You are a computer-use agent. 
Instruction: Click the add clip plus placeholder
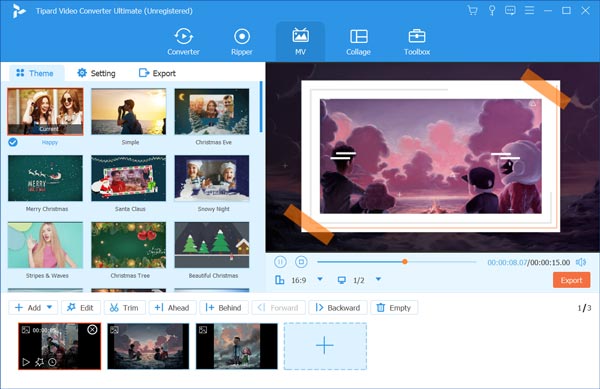tap(325, 346)
